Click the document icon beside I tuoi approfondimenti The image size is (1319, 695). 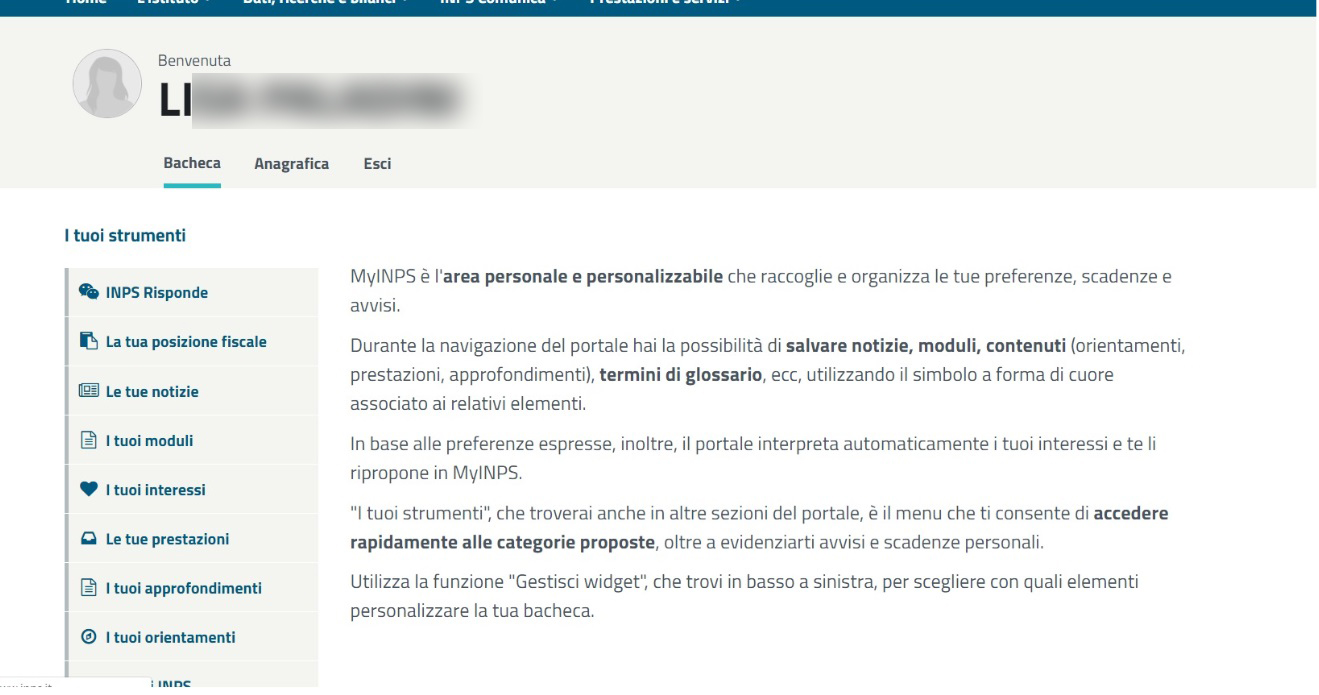[x=88, y=588]
